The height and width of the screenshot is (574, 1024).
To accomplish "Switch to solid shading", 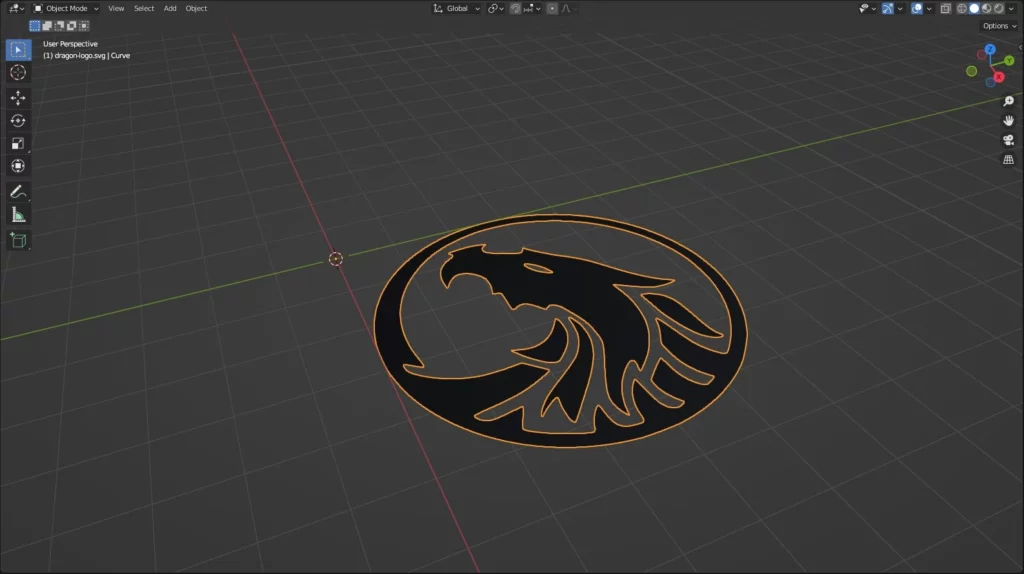I will click(974, 8).
